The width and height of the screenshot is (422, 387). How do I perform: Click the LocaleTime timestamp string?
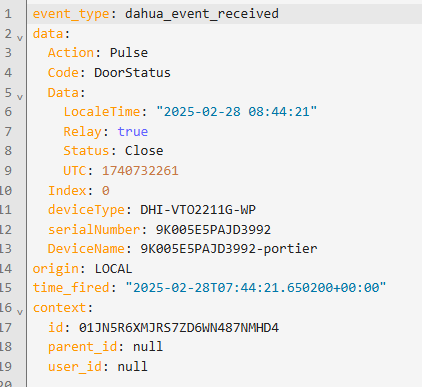coord(237,112)
